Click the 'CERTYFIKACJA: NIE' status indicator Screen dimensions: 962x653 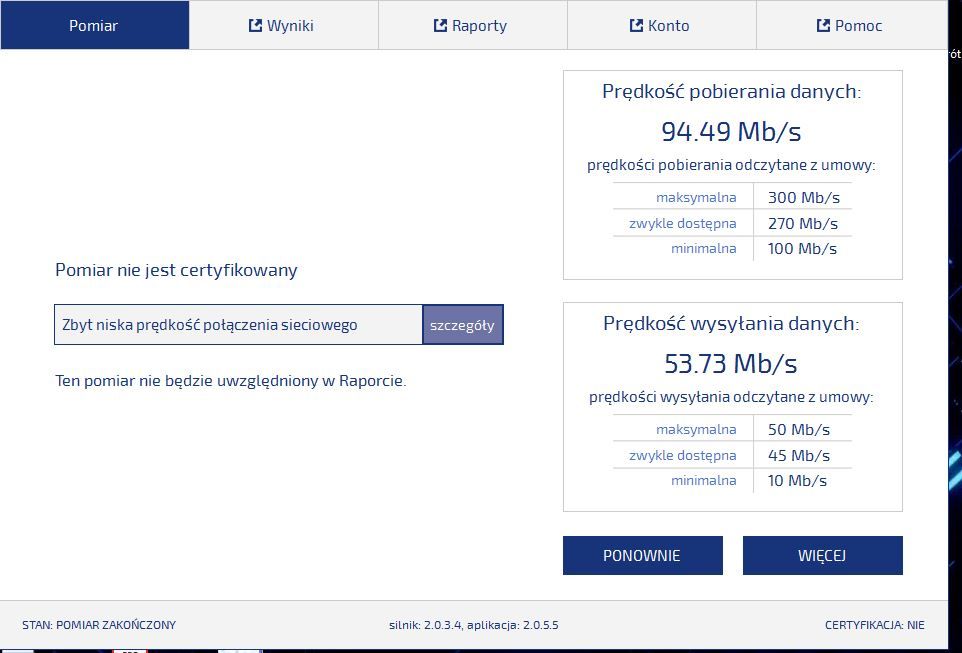[x=874, y=625]
